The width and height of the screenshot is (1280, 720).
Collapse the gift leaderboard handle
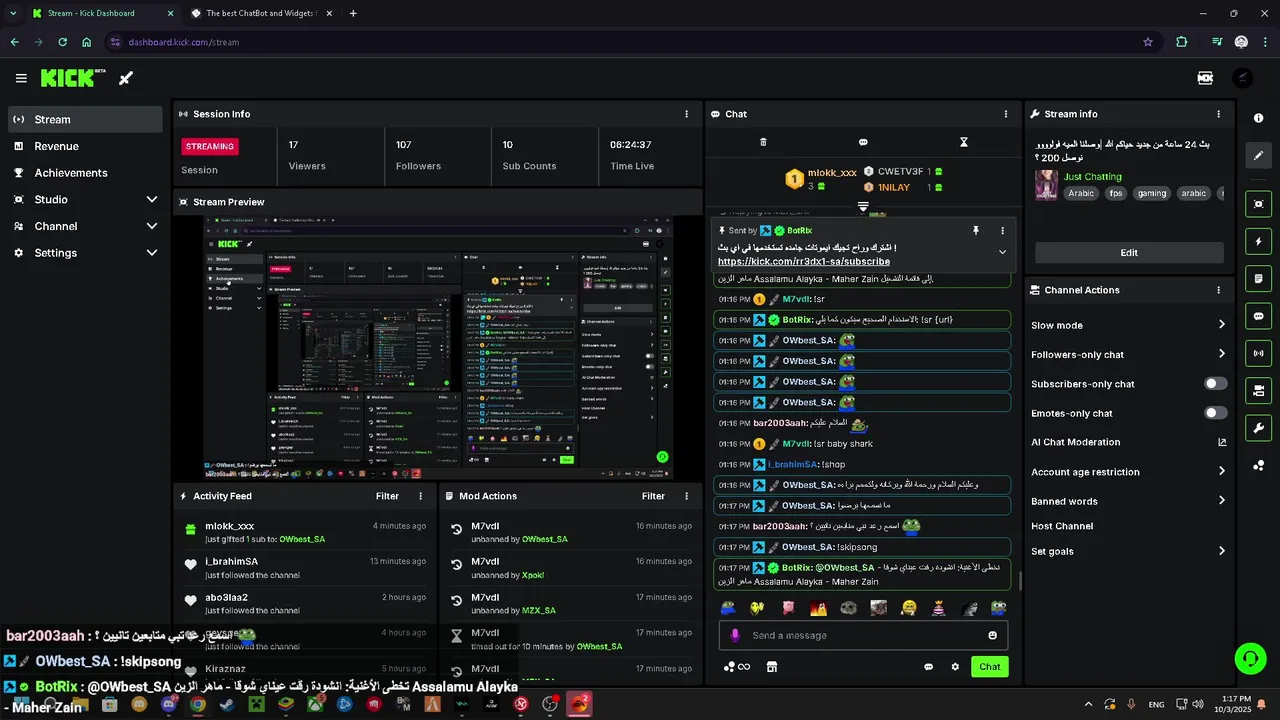(x=863, y=207)
